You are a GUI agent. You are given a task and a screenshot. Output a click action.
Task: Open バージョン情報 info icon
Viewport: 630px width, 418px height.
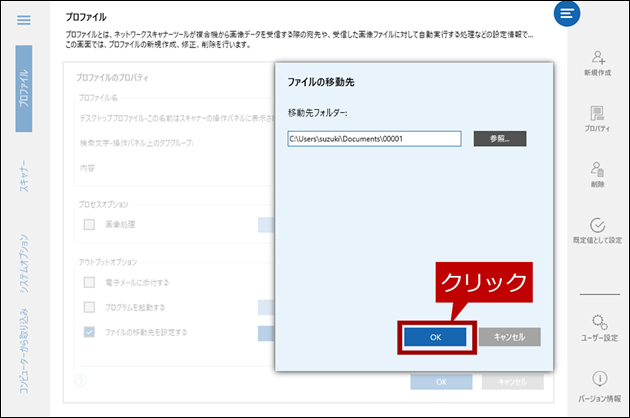pos(598,379)
